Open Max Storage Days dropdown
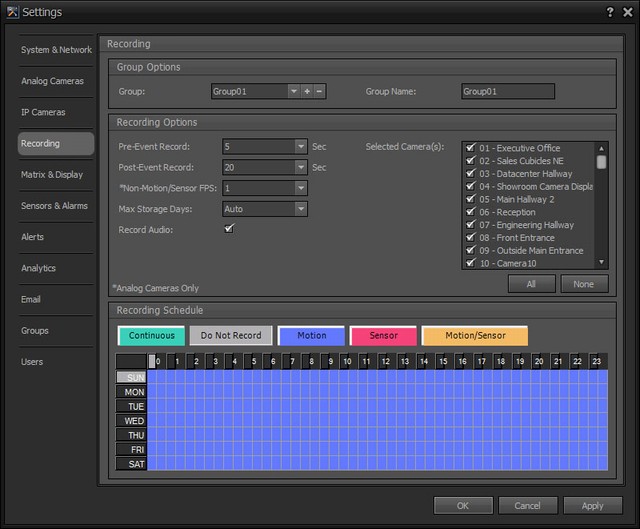The image size is (640, 529). coord(301,209)
